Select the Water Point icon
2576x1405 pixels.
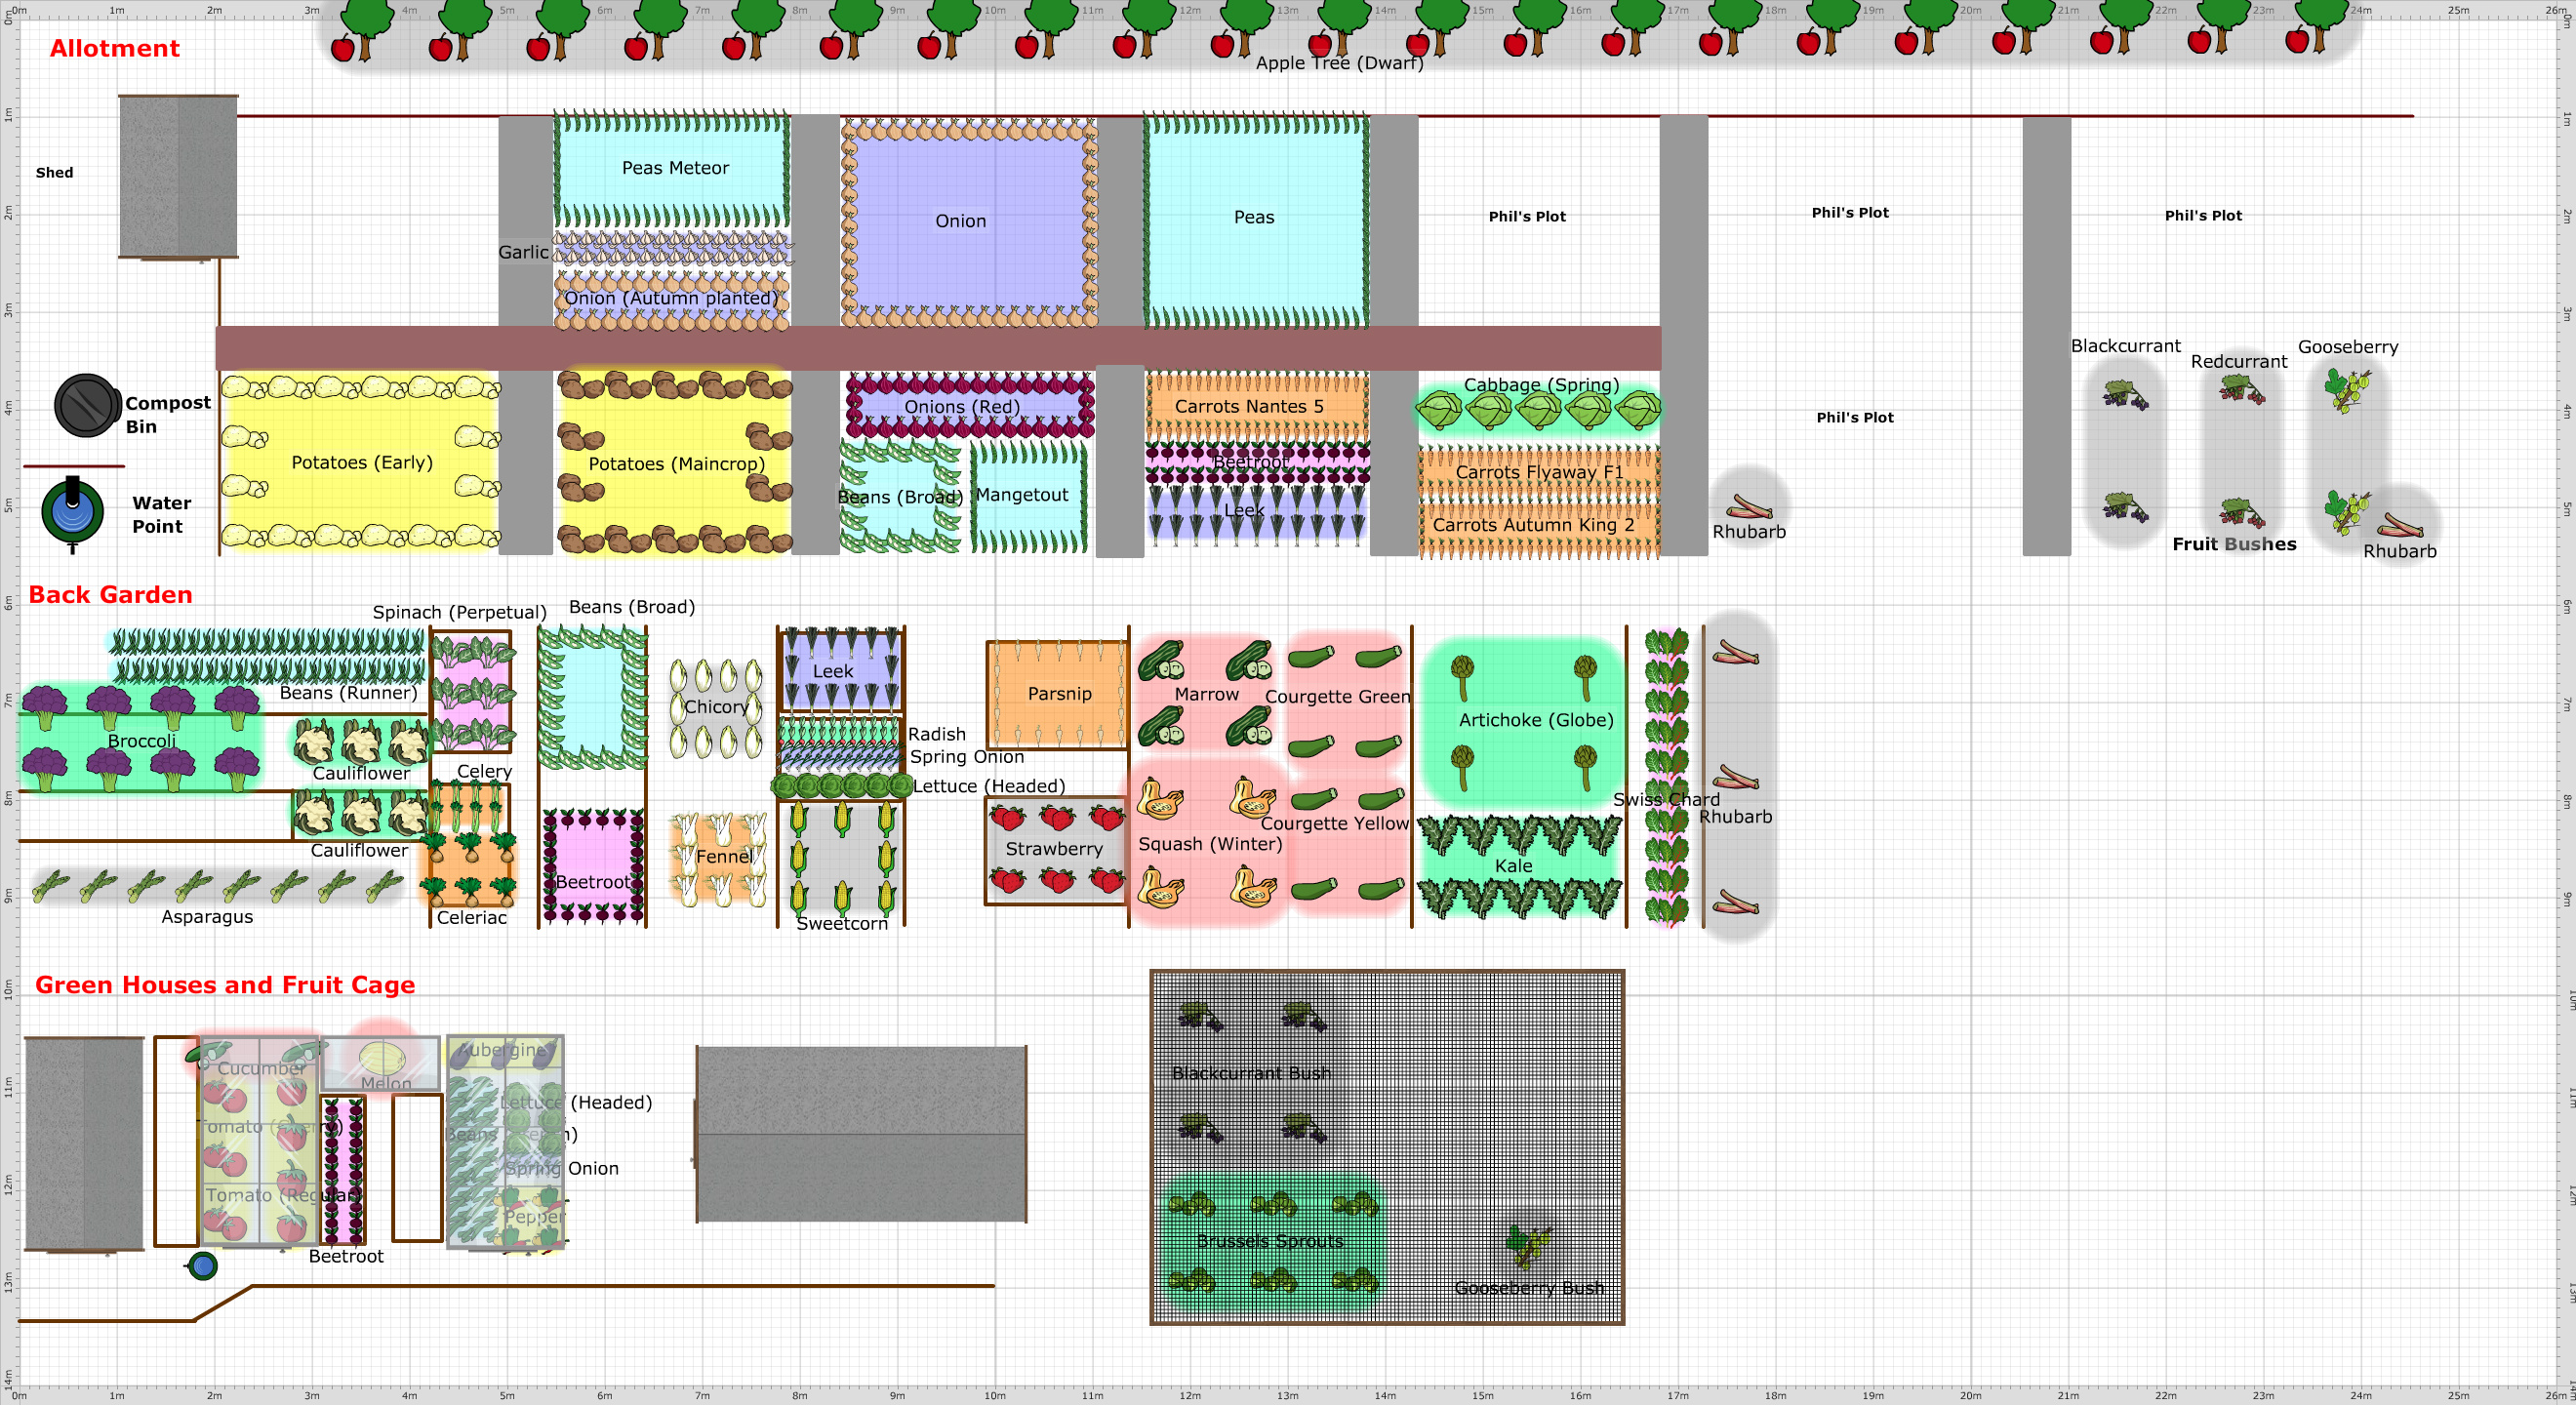(72, 512)
